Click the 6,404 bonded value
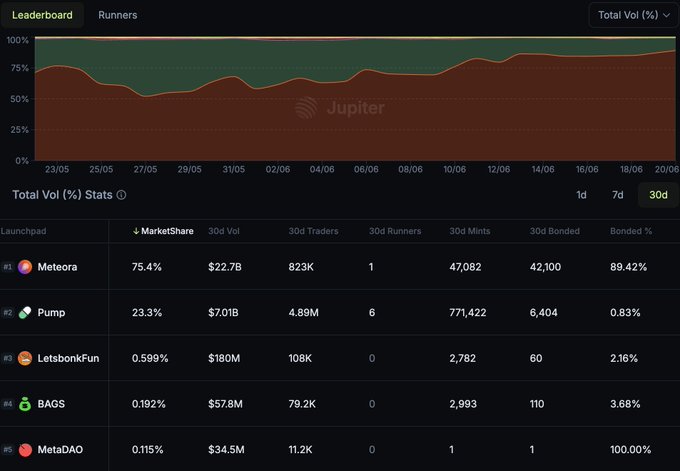This screenshot has width=680, height=471. pos(543,313)
